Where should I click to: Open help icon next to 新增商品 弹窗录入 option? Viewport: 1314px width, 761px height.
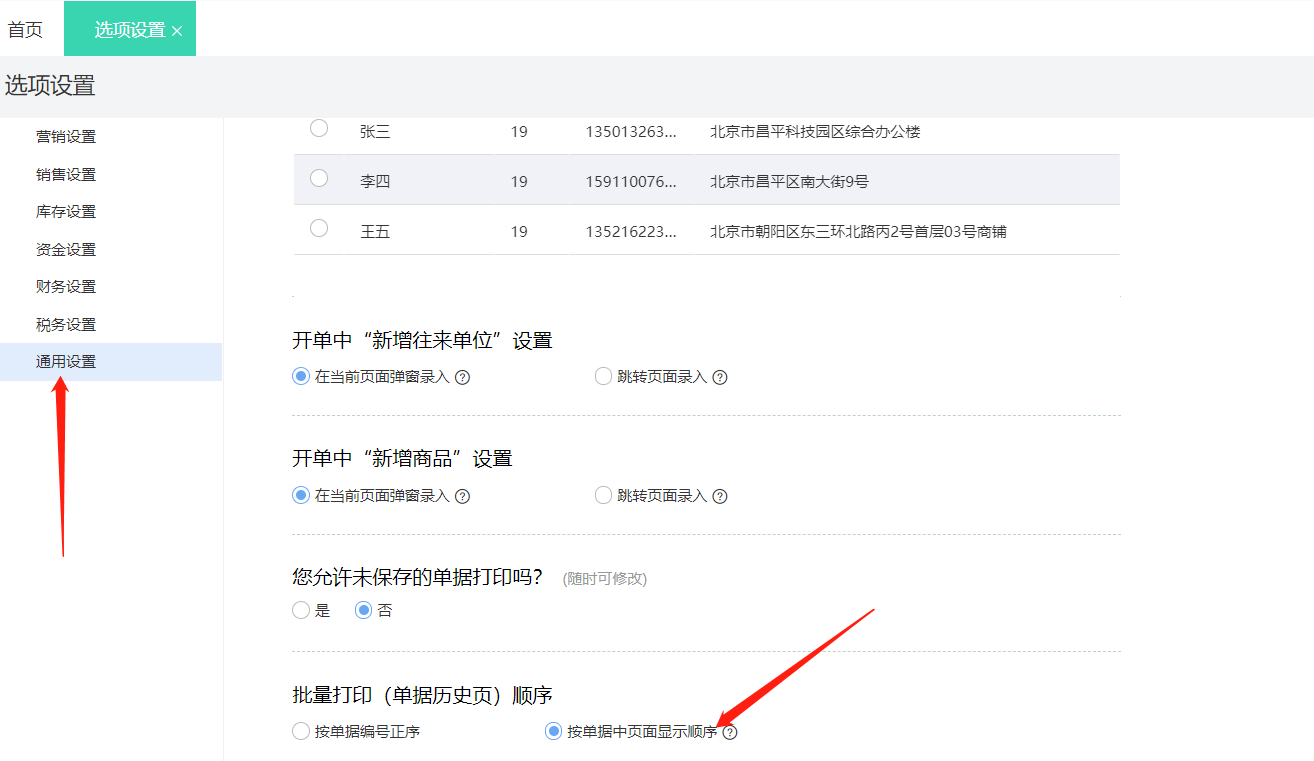coord(462,495)
